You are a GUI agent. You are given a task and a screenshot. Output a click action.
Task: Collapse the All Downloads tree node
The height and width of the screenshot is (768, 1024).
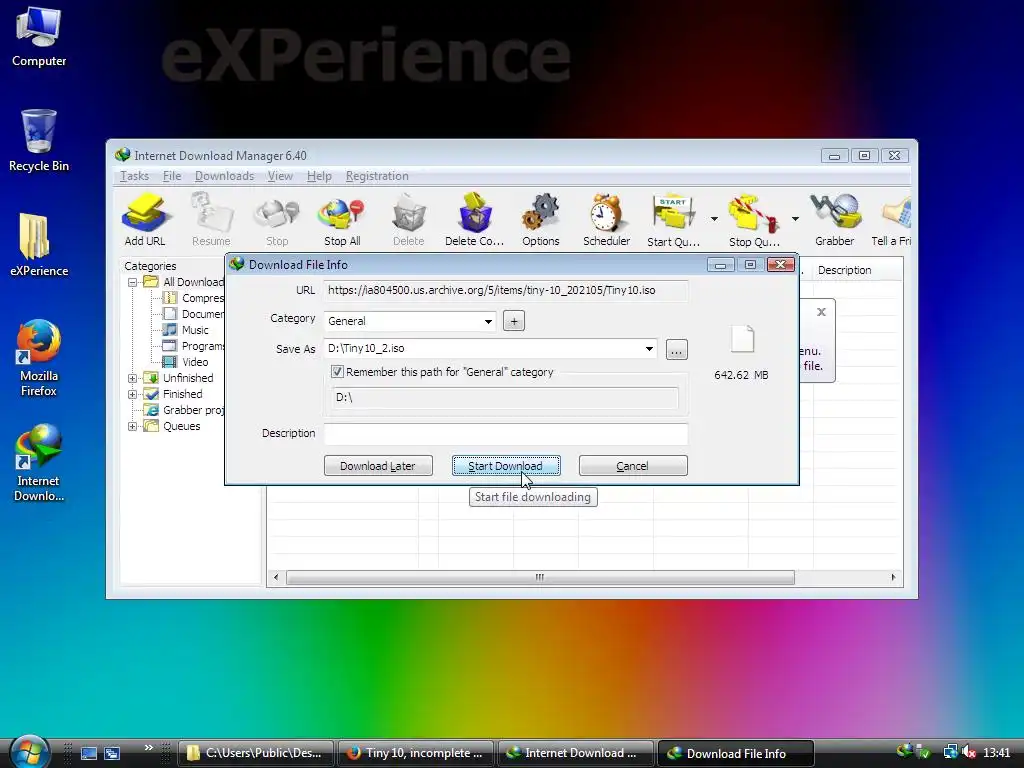pyautogui.click(x=133, y=282)
